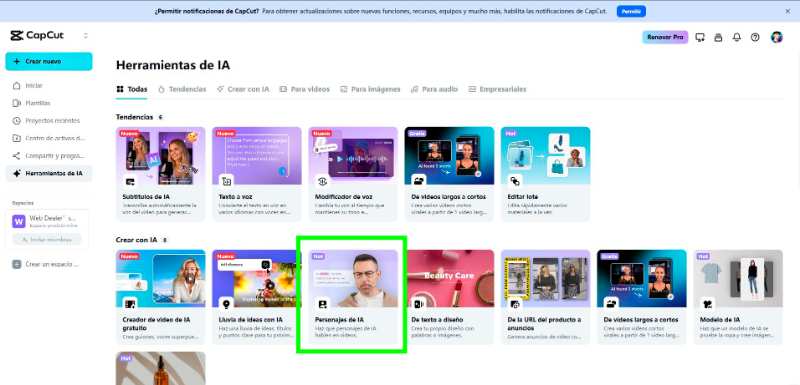Click the Editar lote card icon
Image resolution: width=800 pixels, height=385 pixels.
tap(515, 181)
